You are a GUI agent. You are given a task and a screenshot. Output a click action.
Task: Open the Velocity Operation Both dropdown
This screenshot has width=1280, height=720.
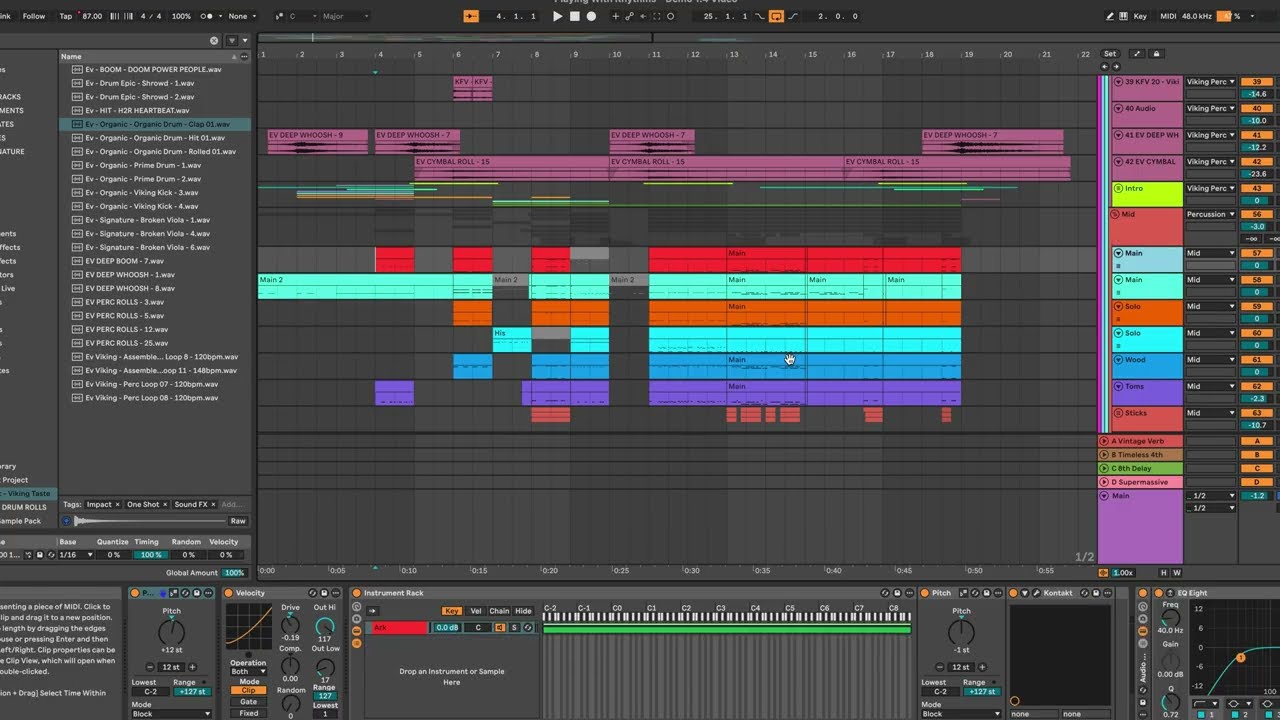click(248, 672)
